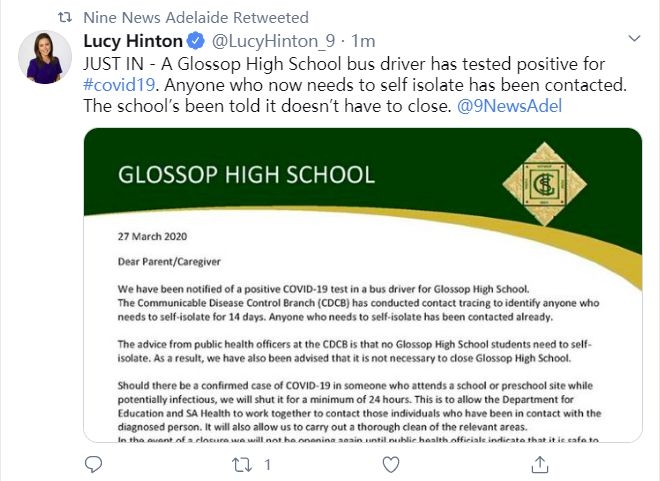Screen dimensions: 660x481
Task: Like the tweet with the heart icon
Action: [391, 464]
